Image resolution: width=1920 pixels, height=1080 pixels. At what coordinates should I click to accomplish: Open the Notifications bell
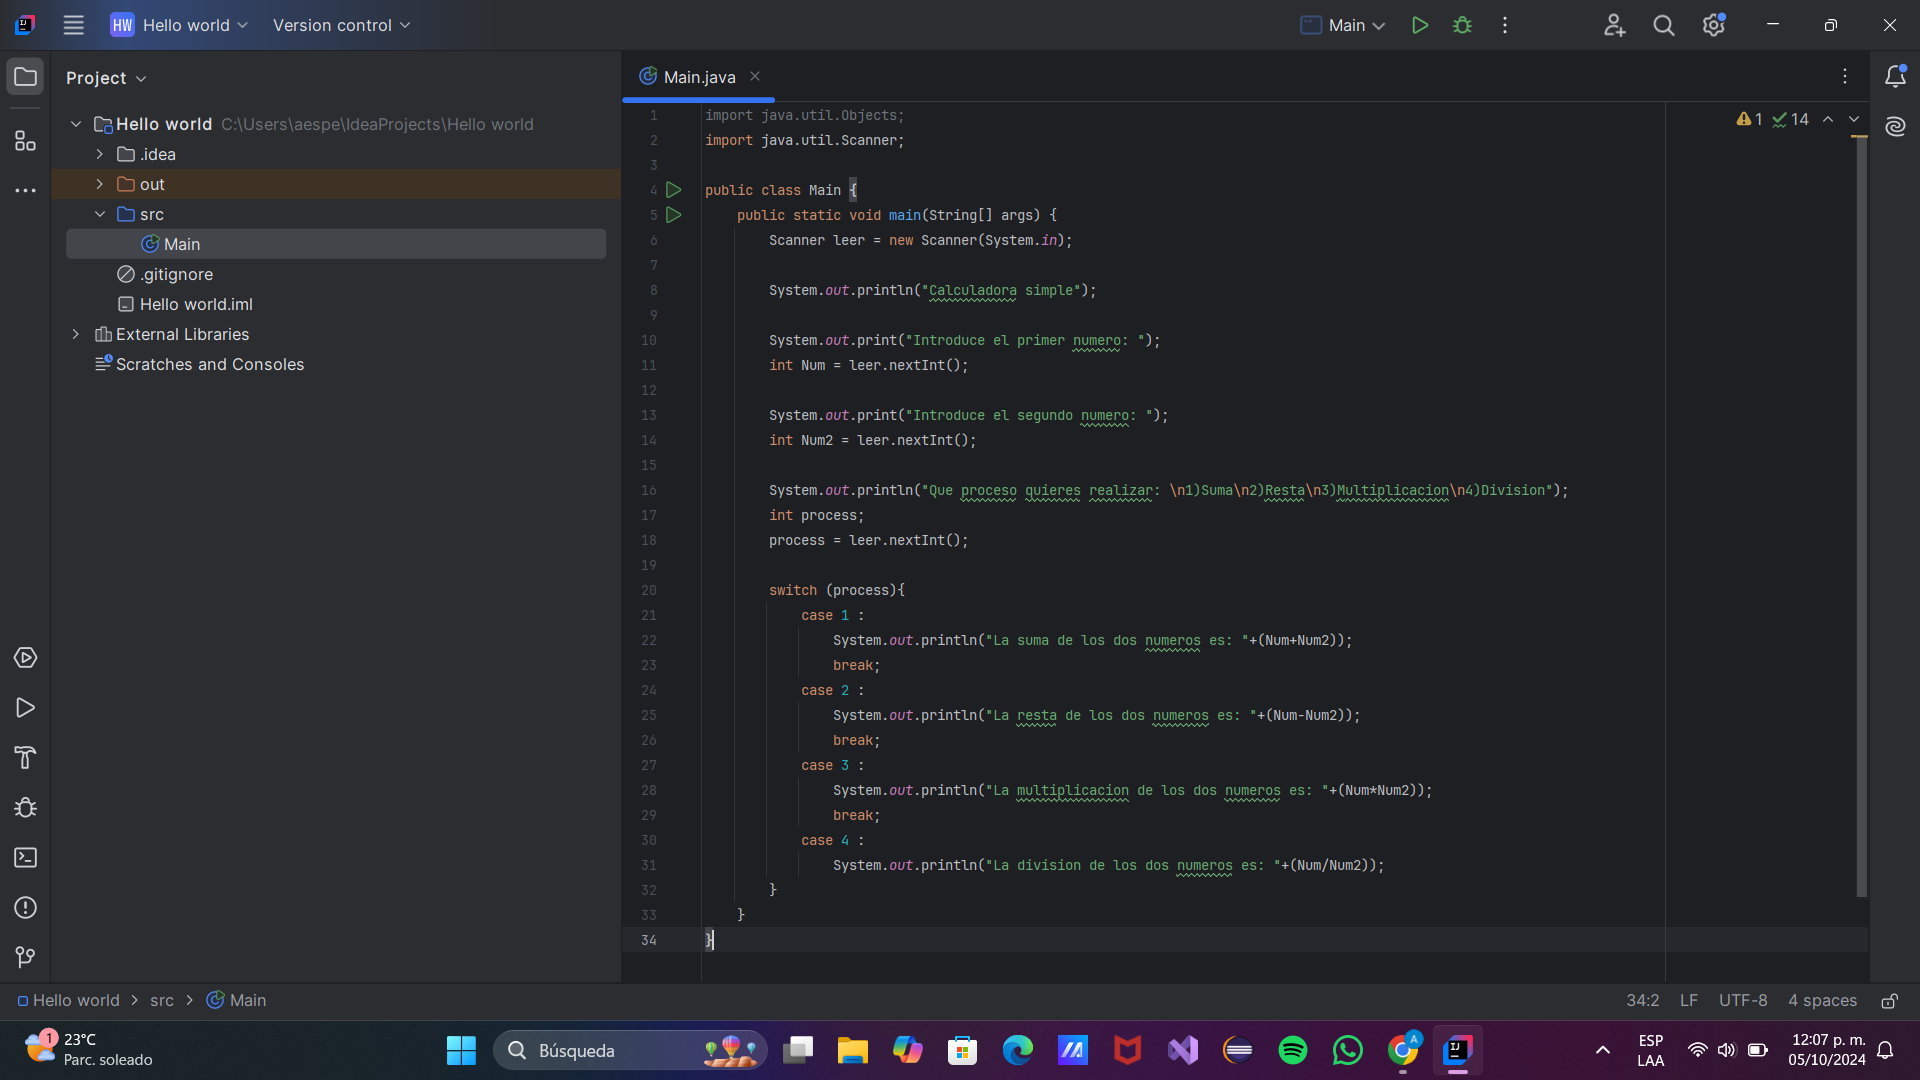1895,77
